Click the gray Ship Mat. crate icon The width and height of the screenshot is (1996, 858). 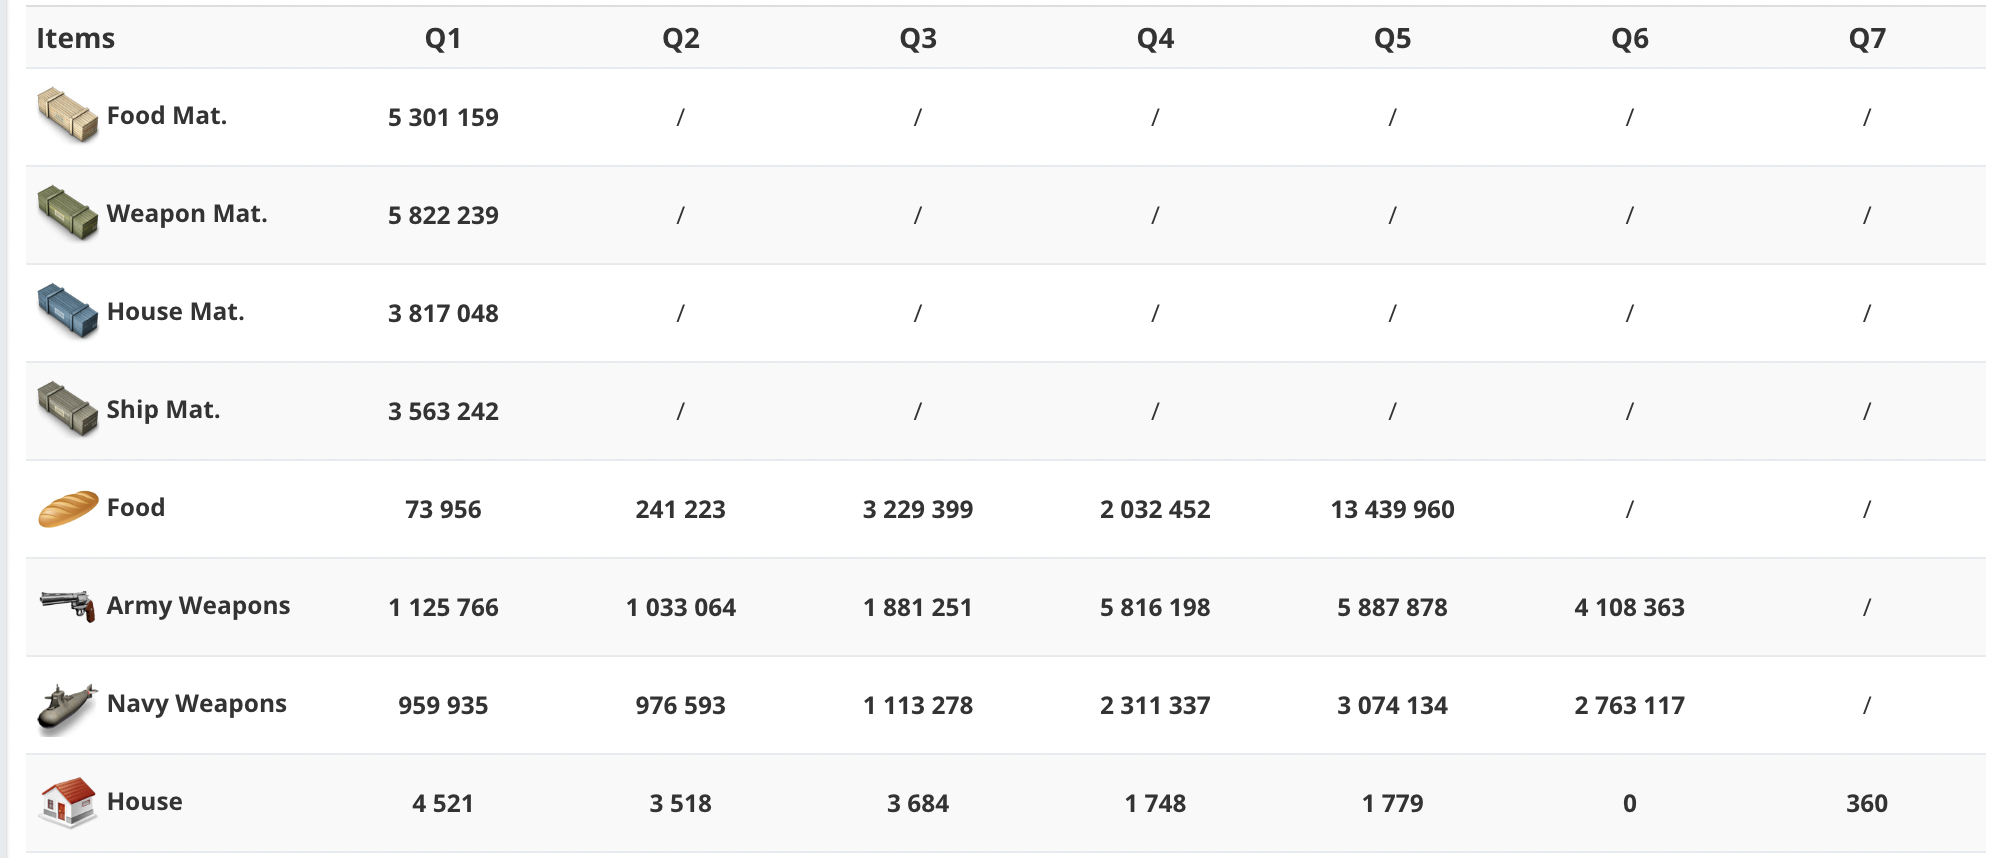(x=67, y=409)
